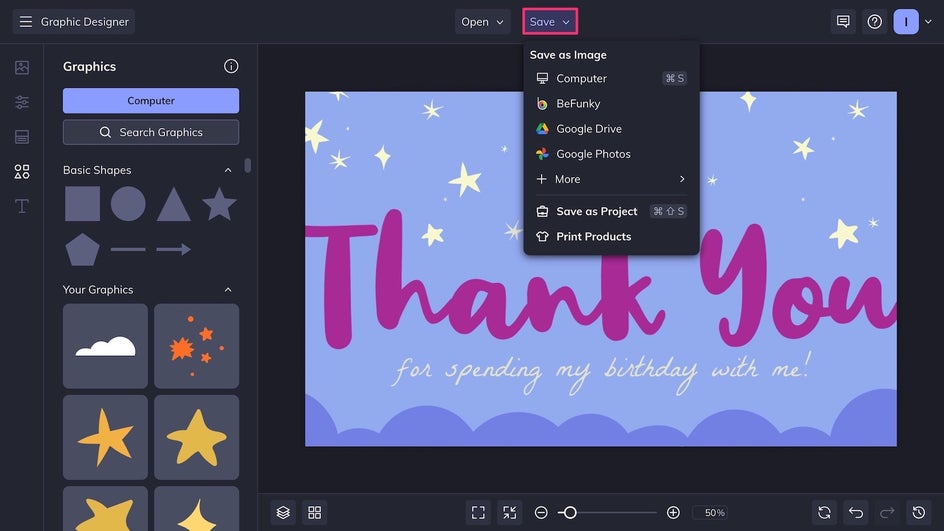Add the arrow line shape

(x=174, y=249)
